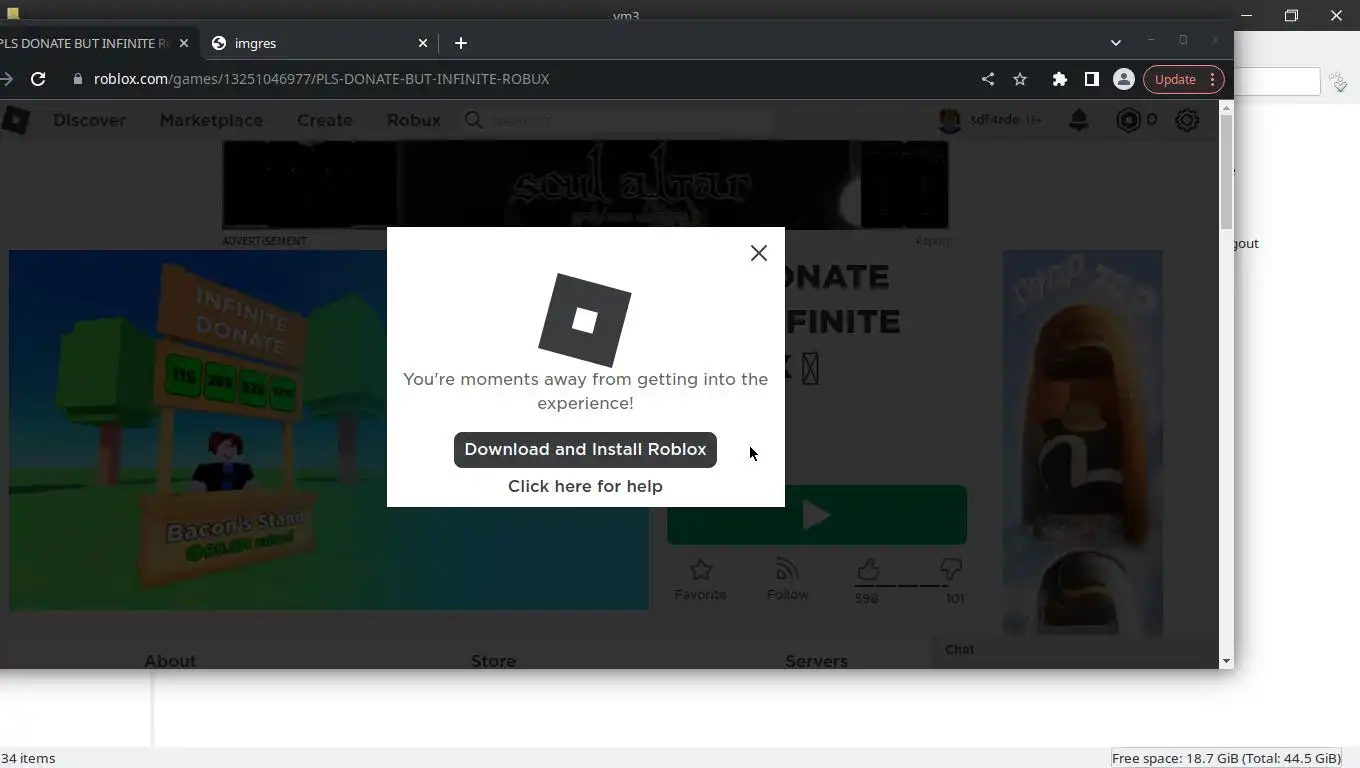Open the Create nav link
Viewport: 1360px width, 768px height.
click(x=325, y=120)
